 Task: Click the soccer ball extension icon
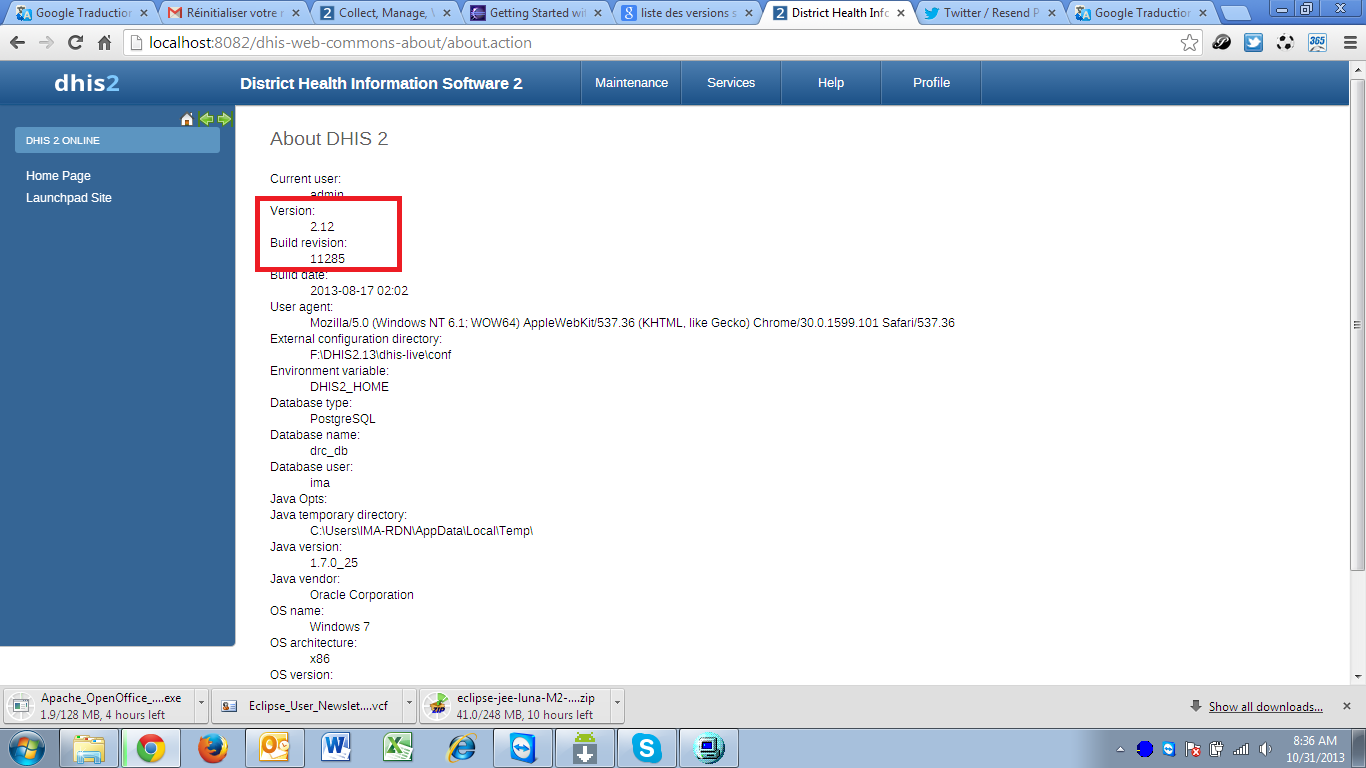coord(1285,43)
